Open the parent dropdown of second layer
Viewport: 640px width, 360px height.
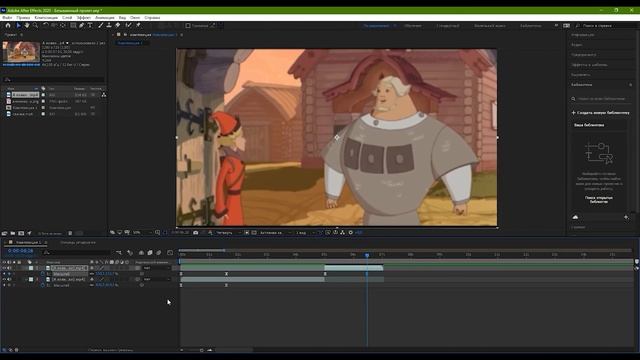(156, 280)
